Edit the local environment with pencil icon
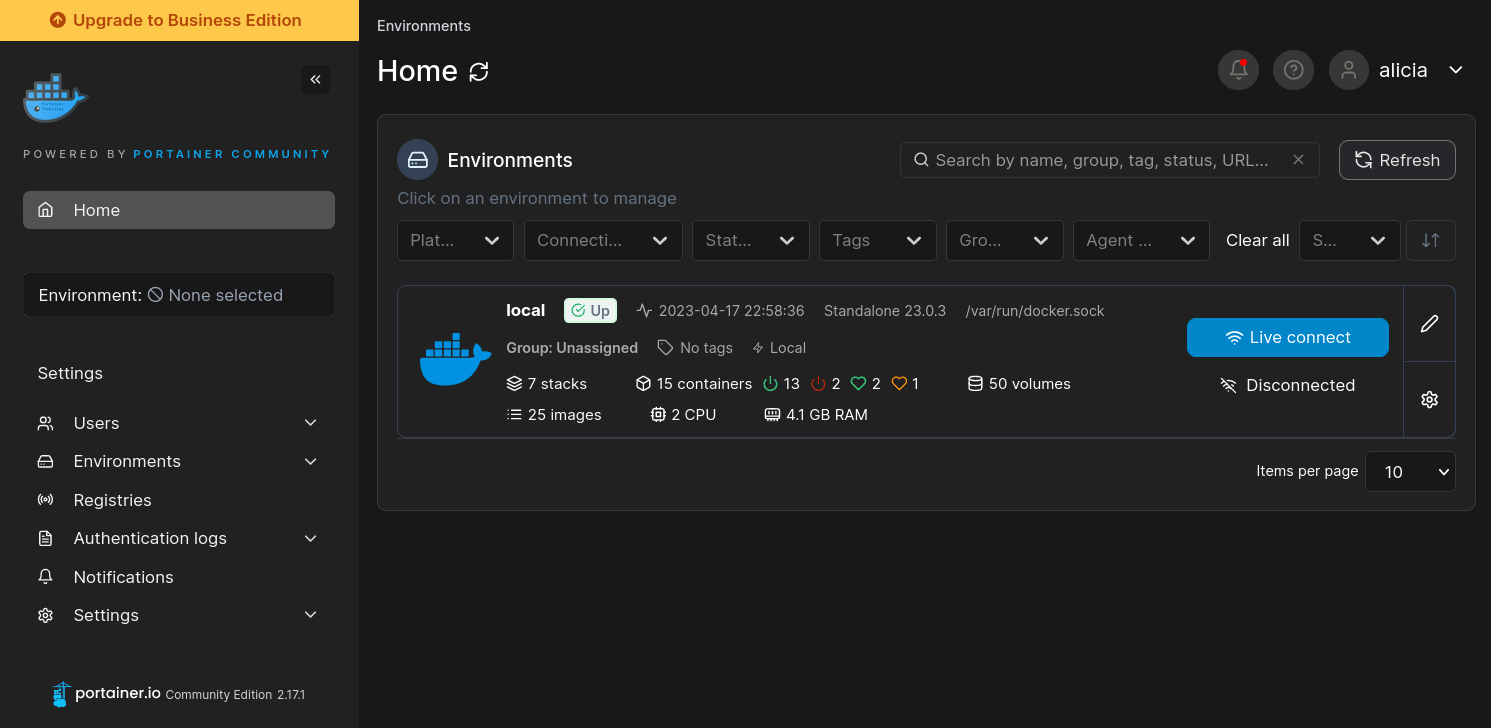The height and width of the screenshot is (728, 1491). (x=1429, y=324)
